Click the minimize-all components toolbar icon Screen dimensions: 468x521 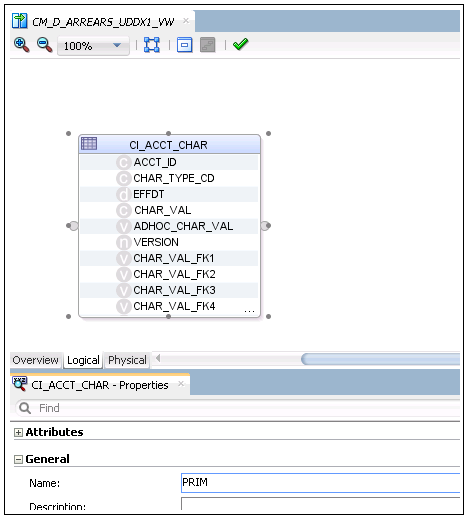pos(184,45)
